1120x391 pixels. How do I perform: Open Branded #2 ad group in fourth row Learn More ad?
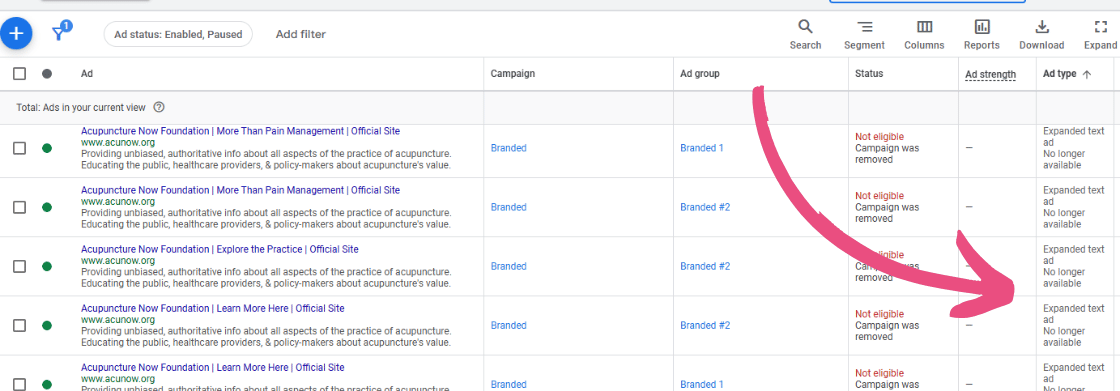pos(705,325)
